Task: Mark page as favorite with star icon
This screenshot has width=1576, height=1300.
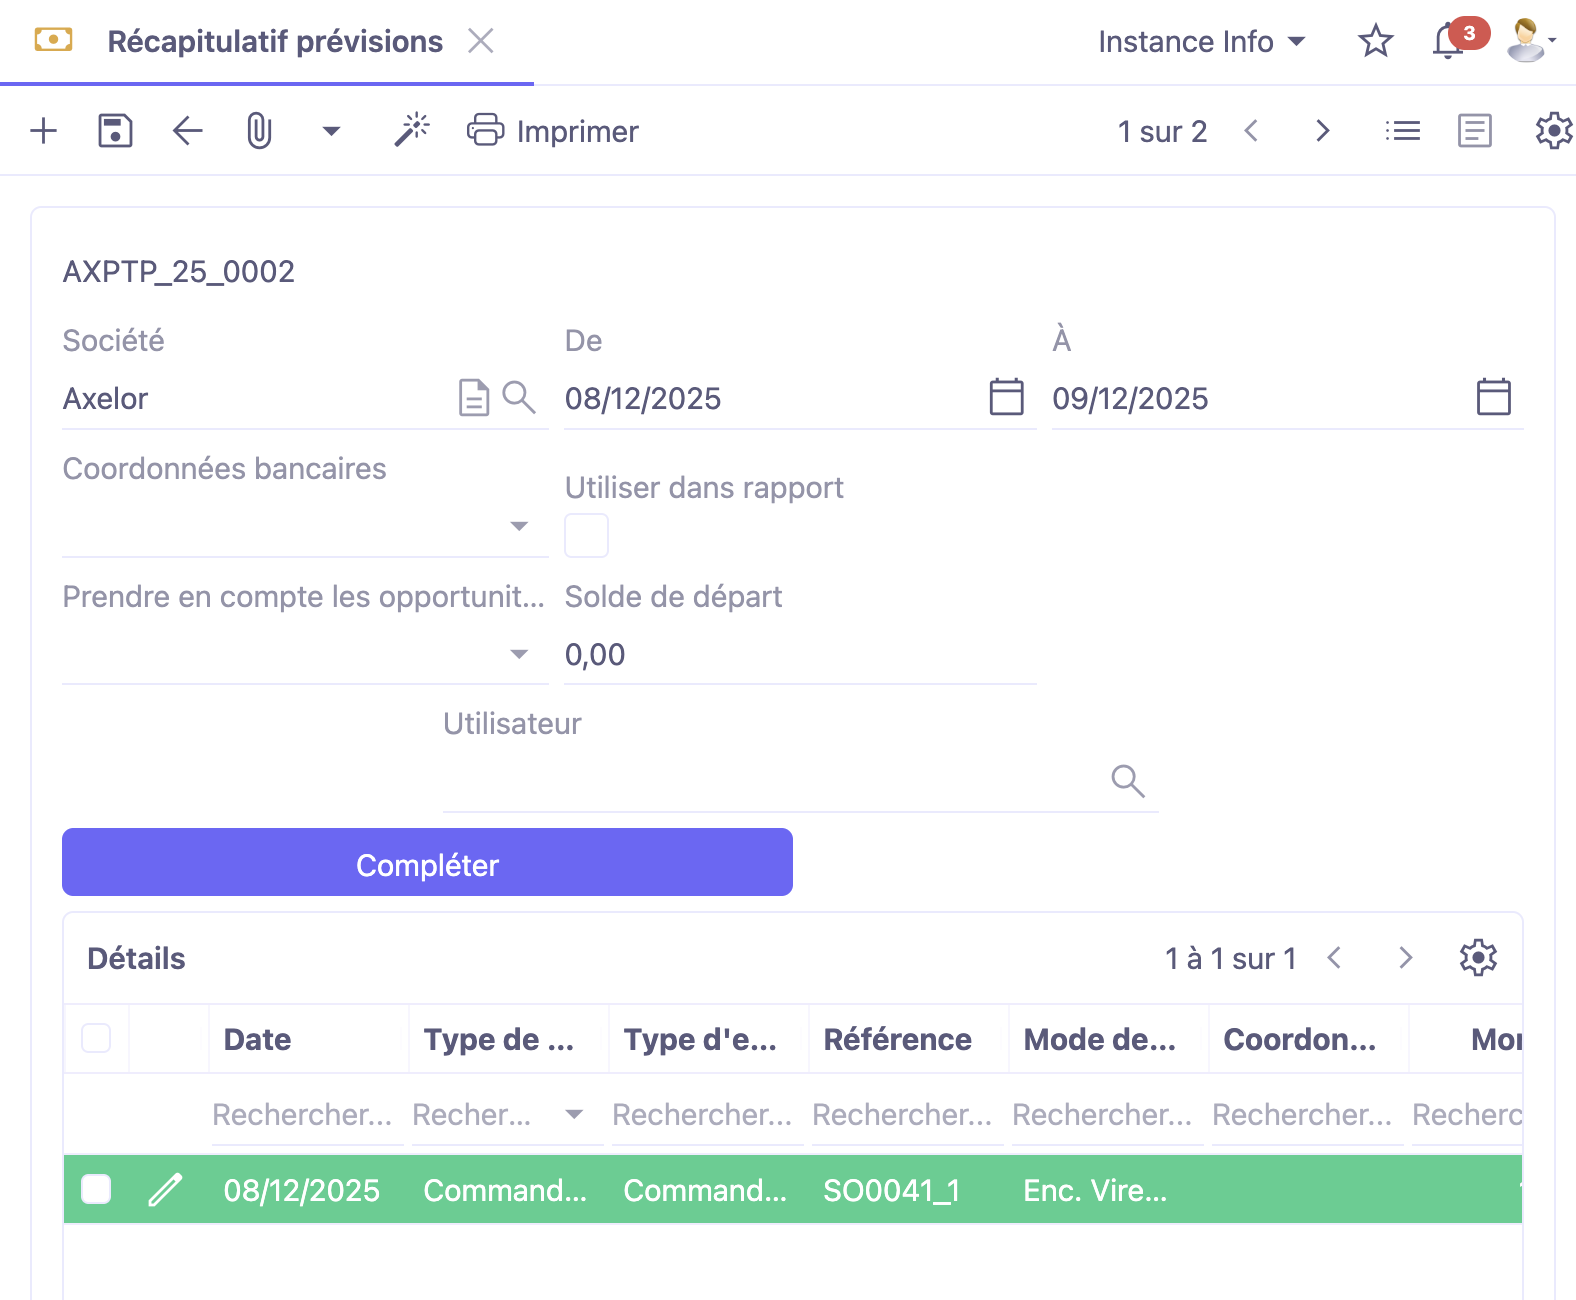Action: click(x=1375, y=42)
